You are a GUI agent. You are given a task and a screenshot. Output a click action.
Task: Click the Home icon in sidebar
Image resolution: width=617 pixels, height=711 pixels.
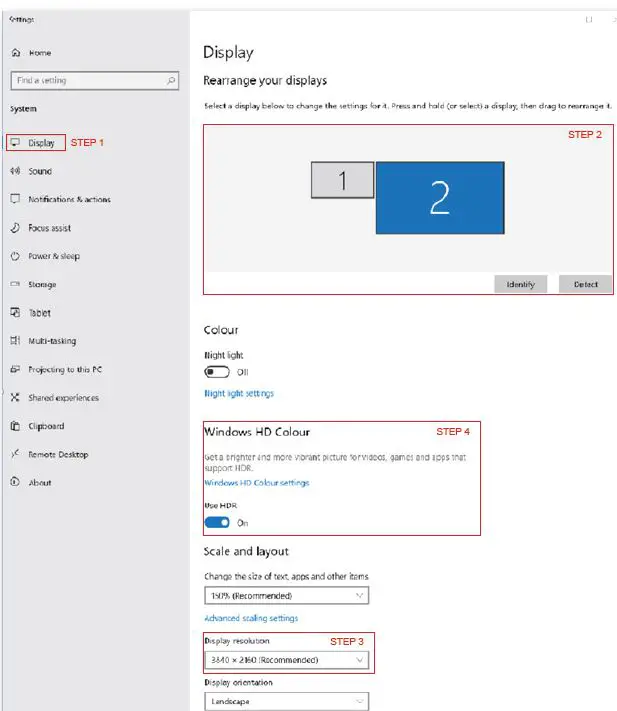click(16, 53)
